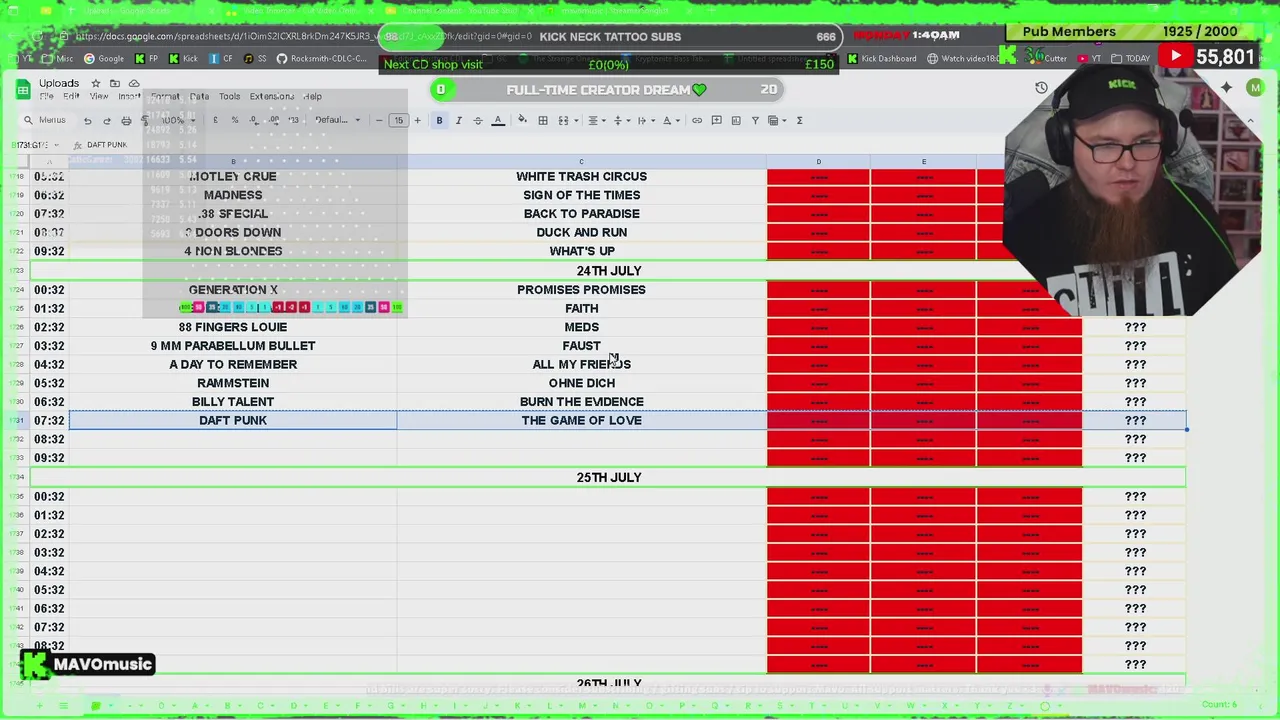Open the Borders tool
This screenshot has width=1280, height=720.
[543, 120]
